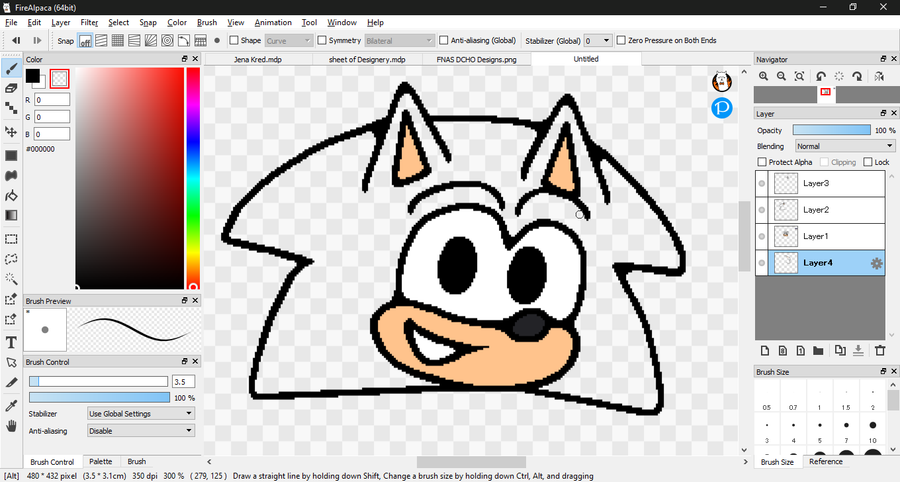Enable the grid snap icon
This screenshot has width=900, height=482.
[118, 41]
